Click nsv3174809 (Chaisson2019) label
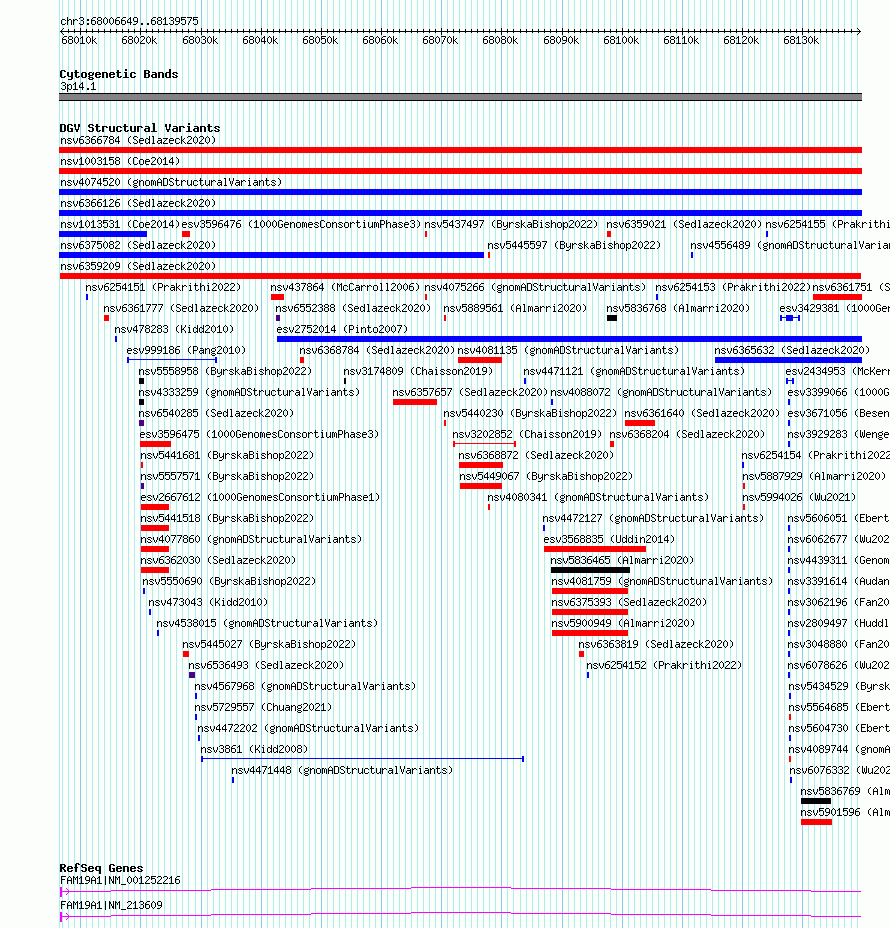890x928 pixels. coord(418,371)
